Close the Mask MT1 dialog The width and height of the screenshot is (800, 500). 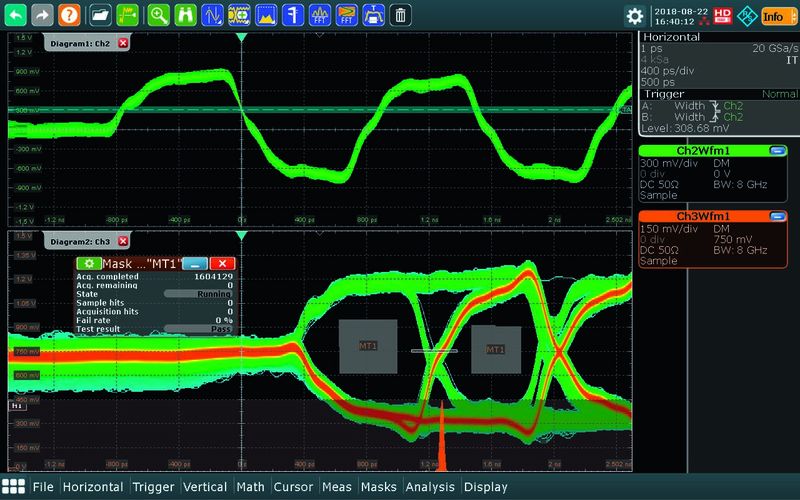point(222,263)
